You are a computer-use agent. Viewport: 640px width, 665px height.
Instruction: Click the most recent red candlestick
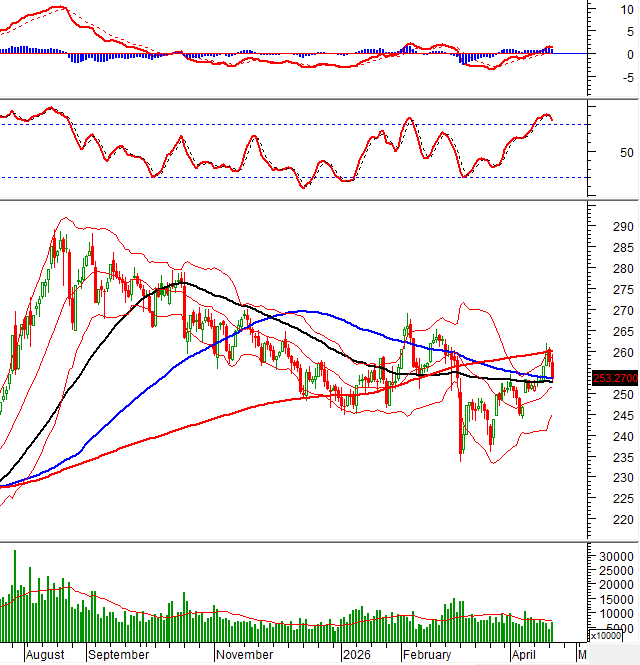[551, 366]
